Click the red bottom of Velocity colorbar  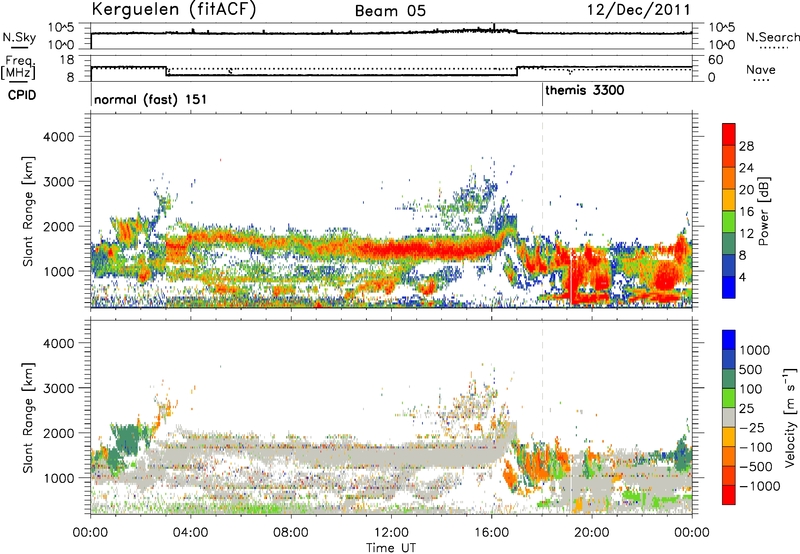[x=729, y=495]
